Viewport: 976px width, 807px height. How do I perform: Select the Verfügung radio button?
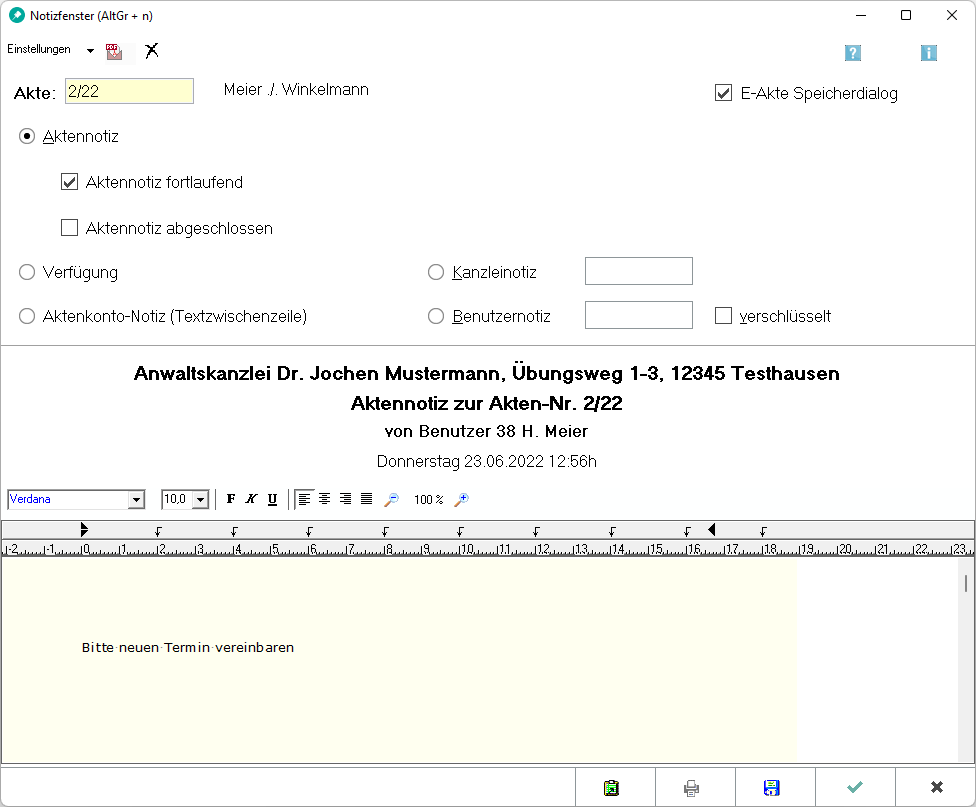[x=27, y=272]
